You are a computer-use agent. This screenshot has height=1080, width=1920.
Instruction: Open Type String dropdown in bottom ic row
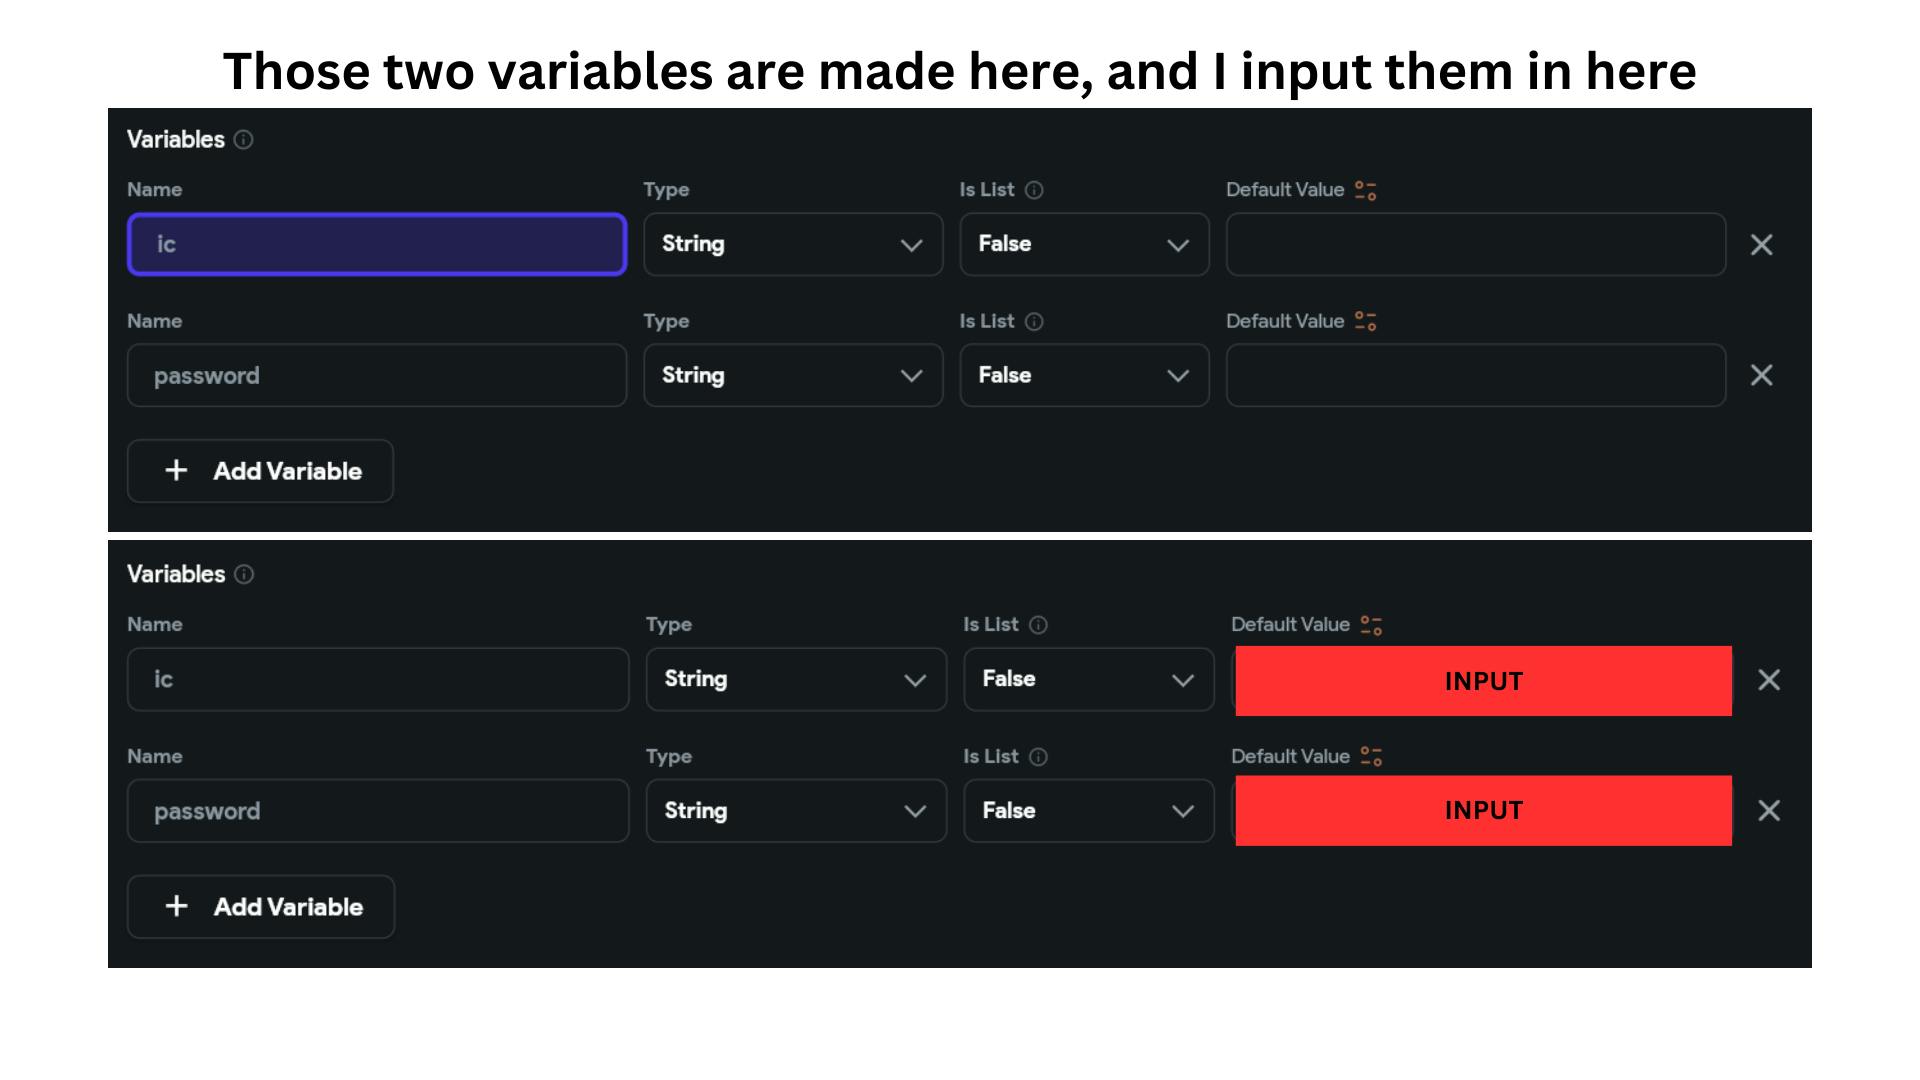tap(796, 679)
